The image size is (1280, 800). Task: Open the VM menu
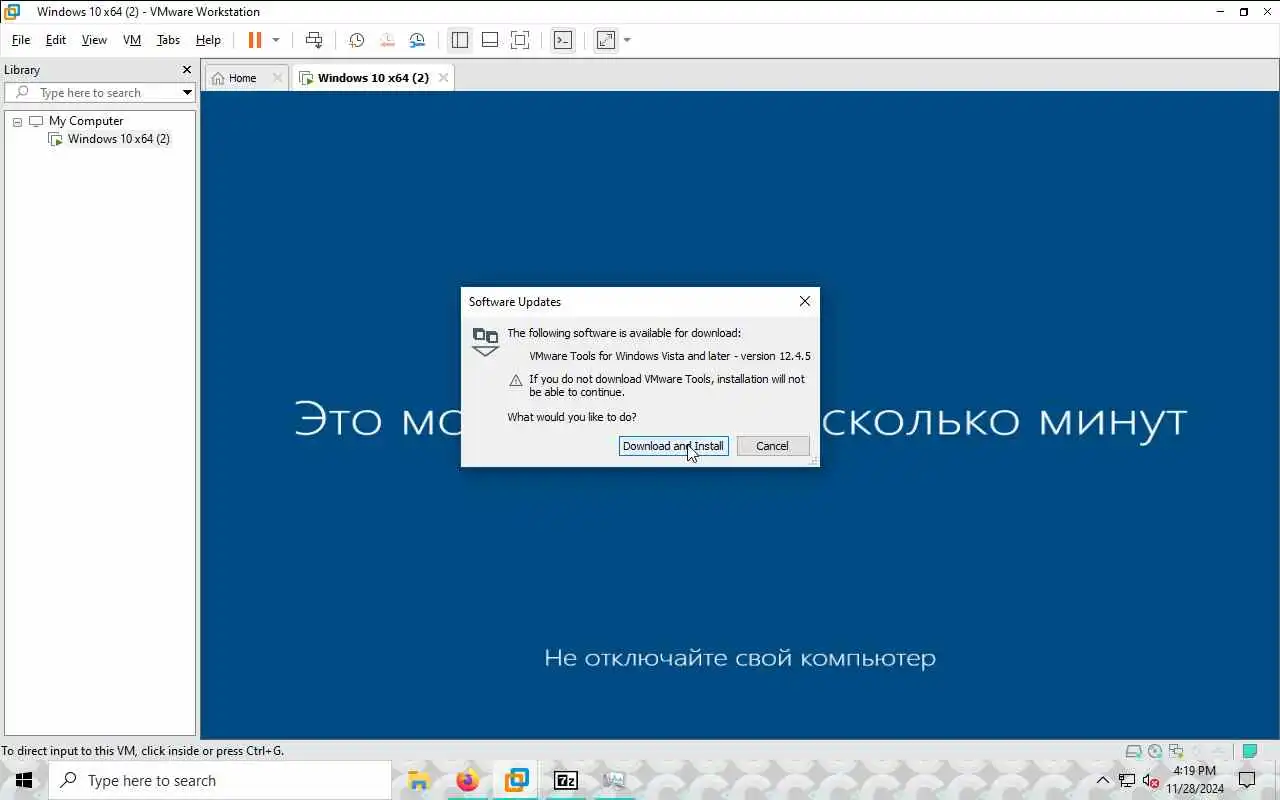pos(132,40)
